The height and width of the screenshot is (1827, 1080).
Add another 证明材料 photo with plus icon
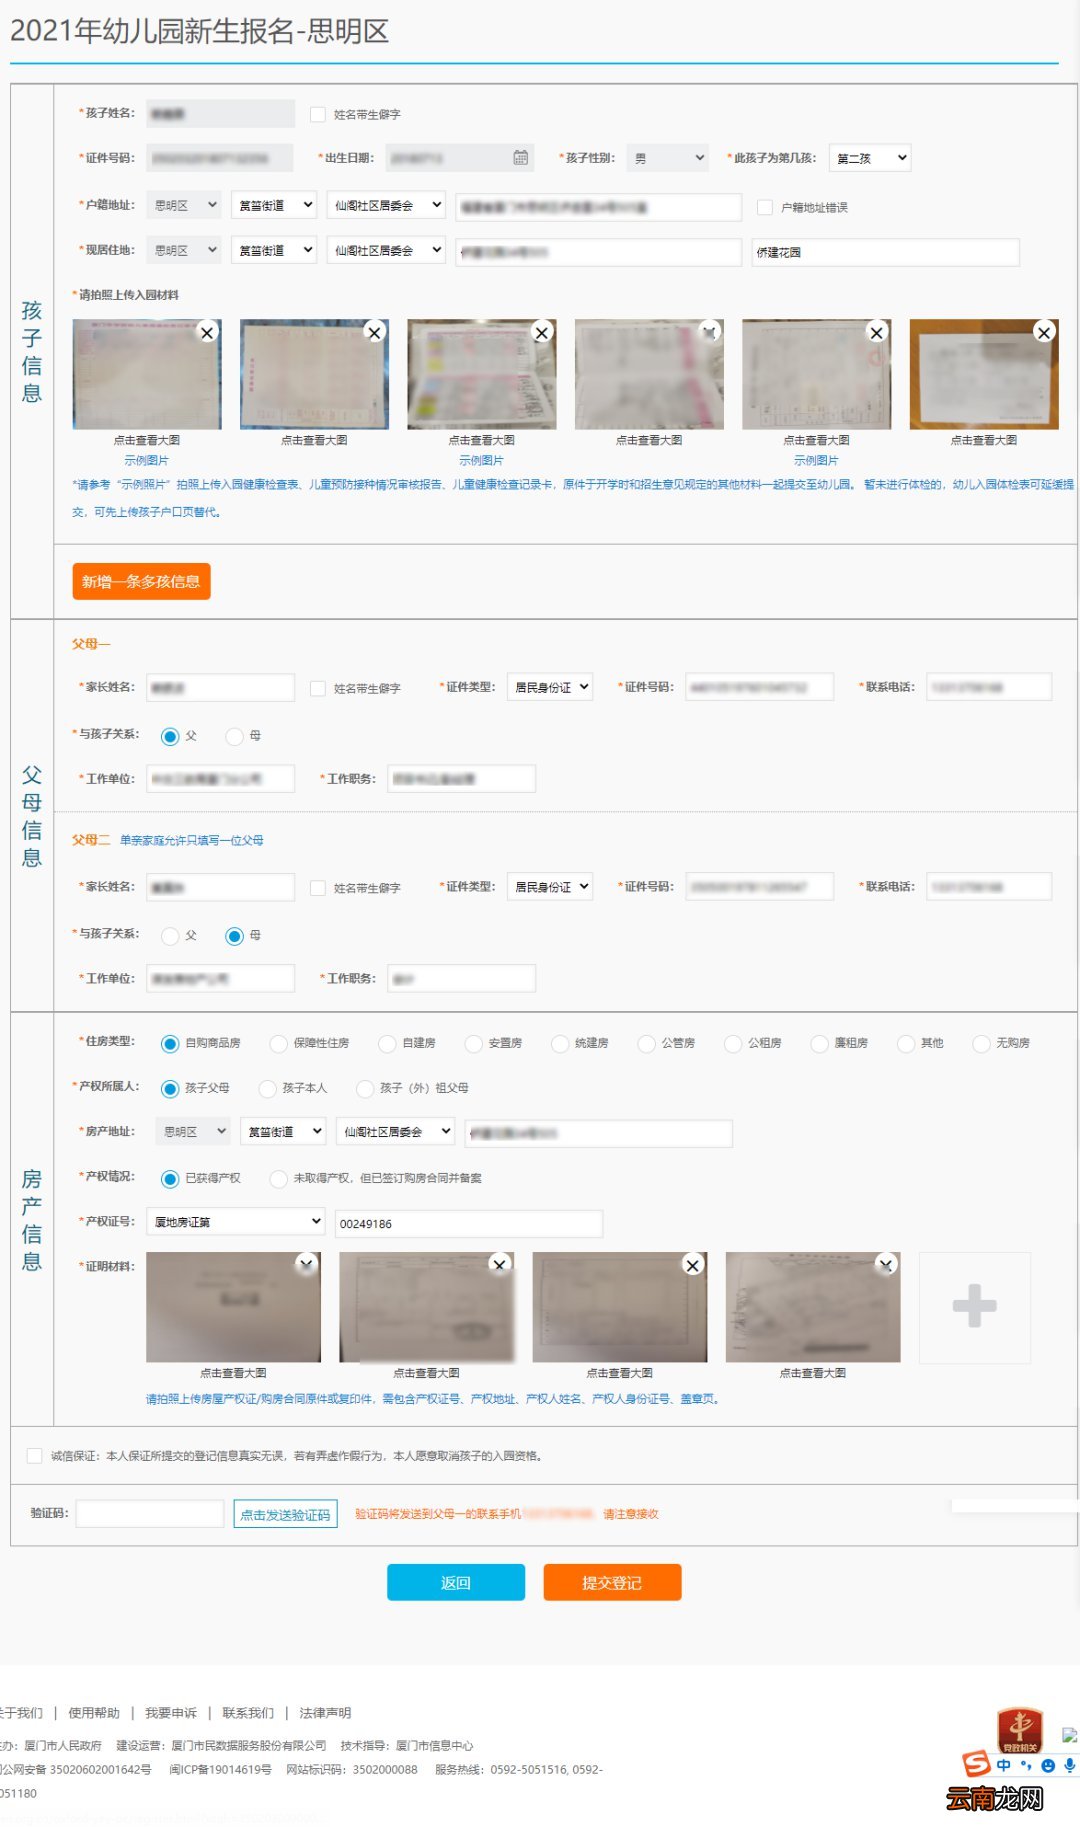(974, 1307)
